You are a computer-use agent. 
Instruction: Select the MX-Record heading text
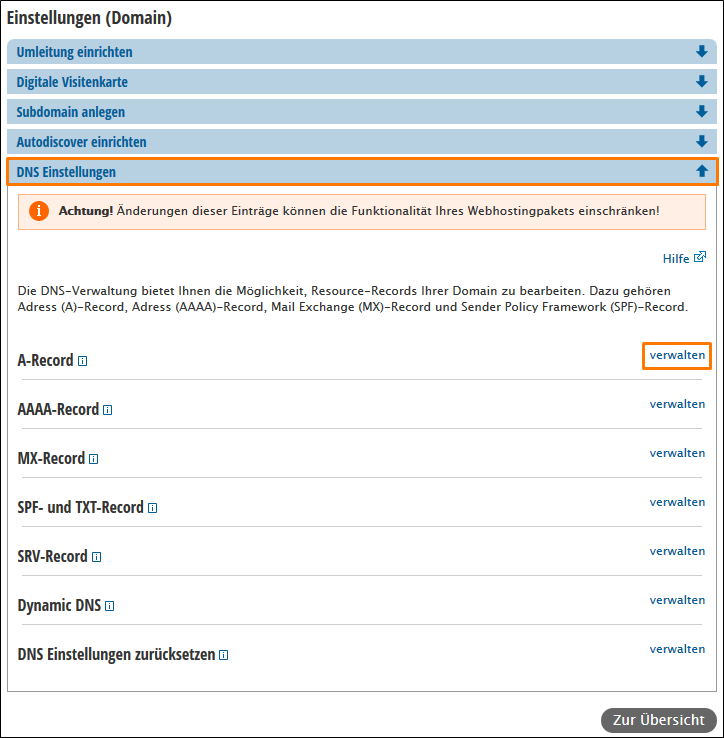coord(51,458)
